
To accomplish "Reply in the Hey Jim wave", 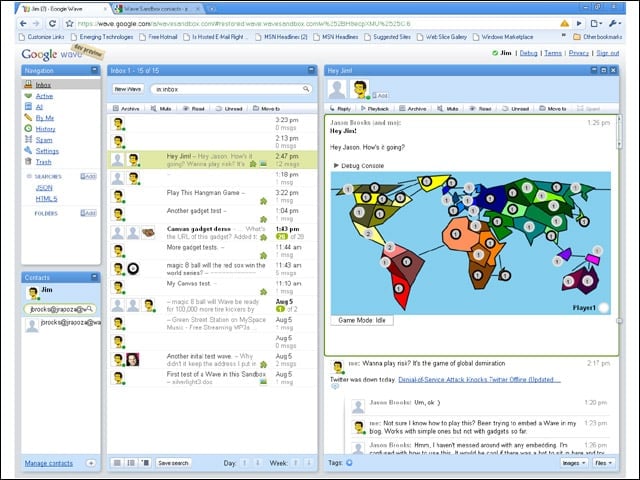I will (x=340, y=109).
